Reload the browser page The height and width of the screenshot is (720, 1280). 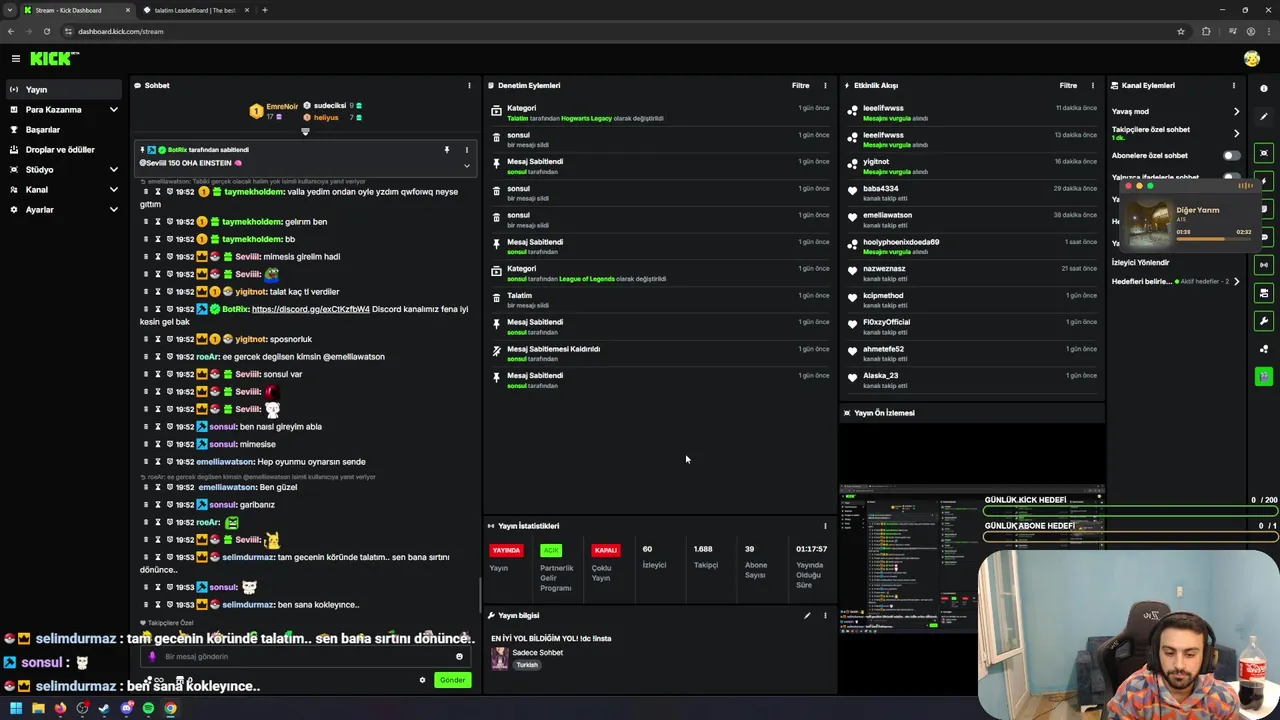coord(46,31)
